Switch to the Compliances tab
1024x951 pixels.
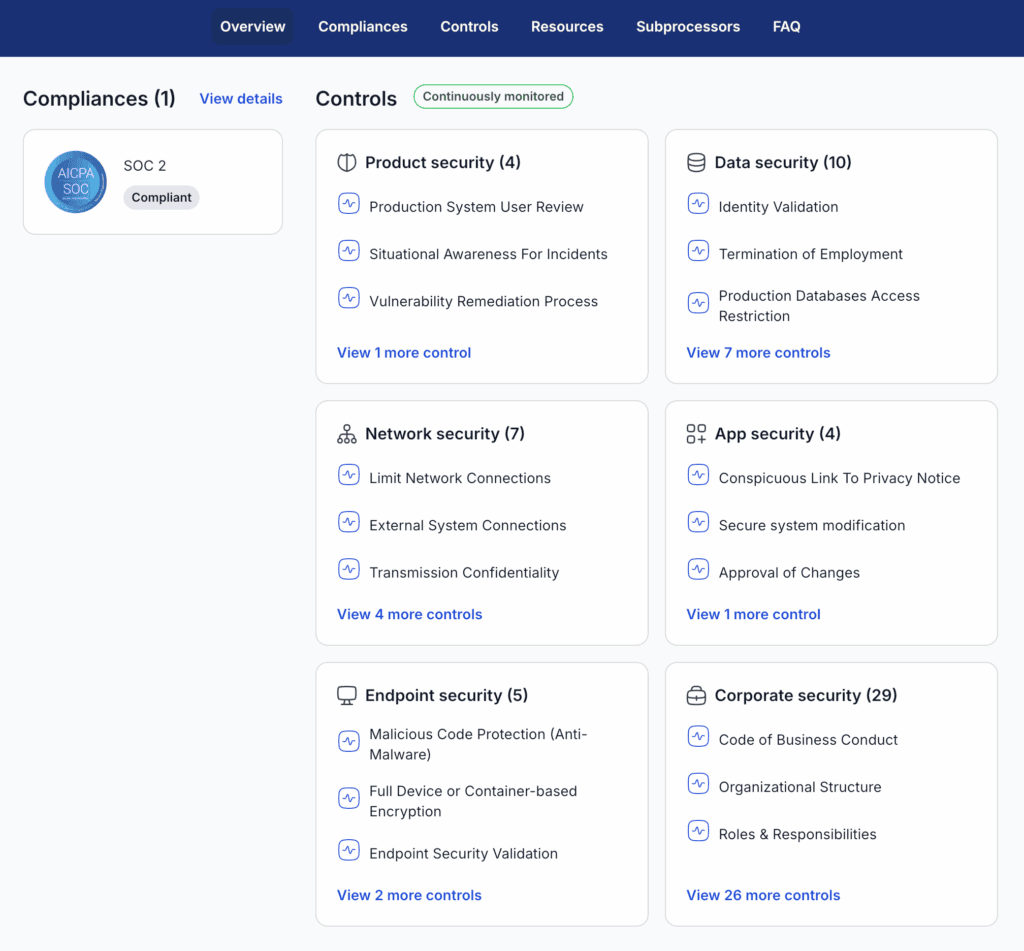[x=362, y=27]
